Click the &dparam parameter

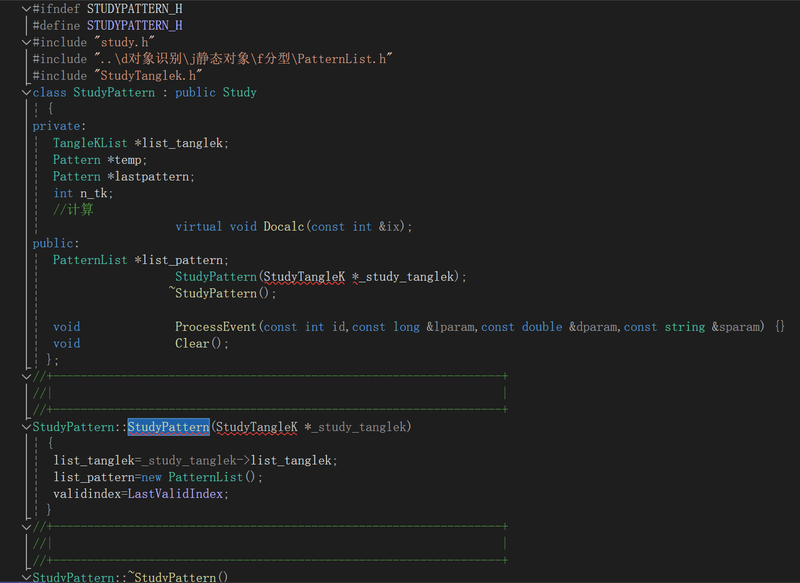(x=595, y=327)
